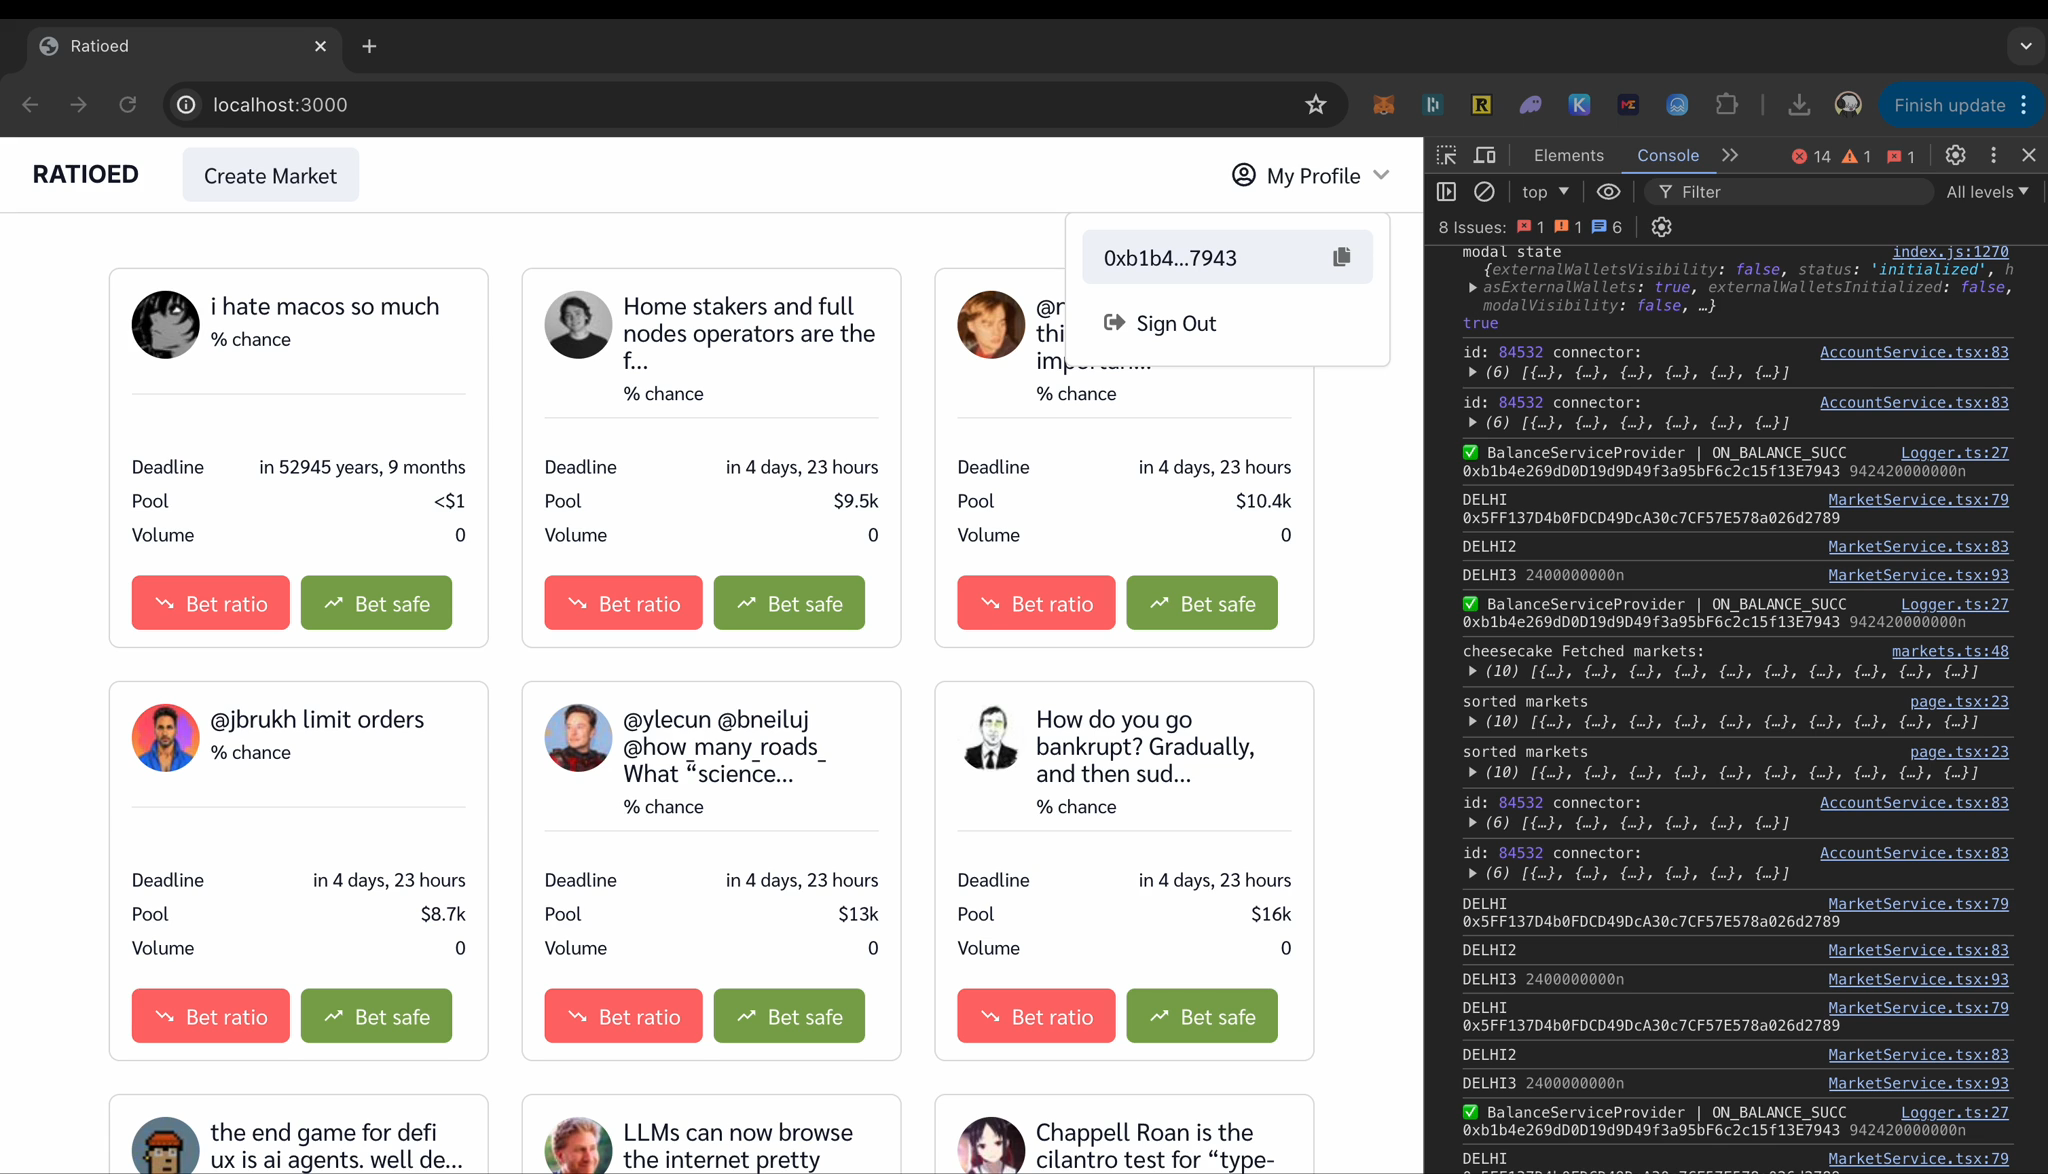
Task: Open the first MarketService.tsx:79 link
Action: click(1918, 499)
